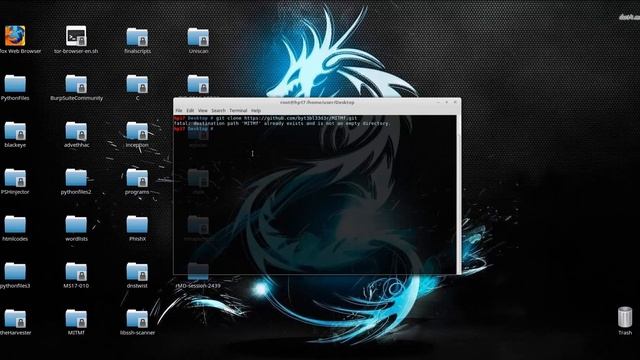Select the advethhac folder
The height and width of the screenshot is (360, 640).
tap(76, 131)
